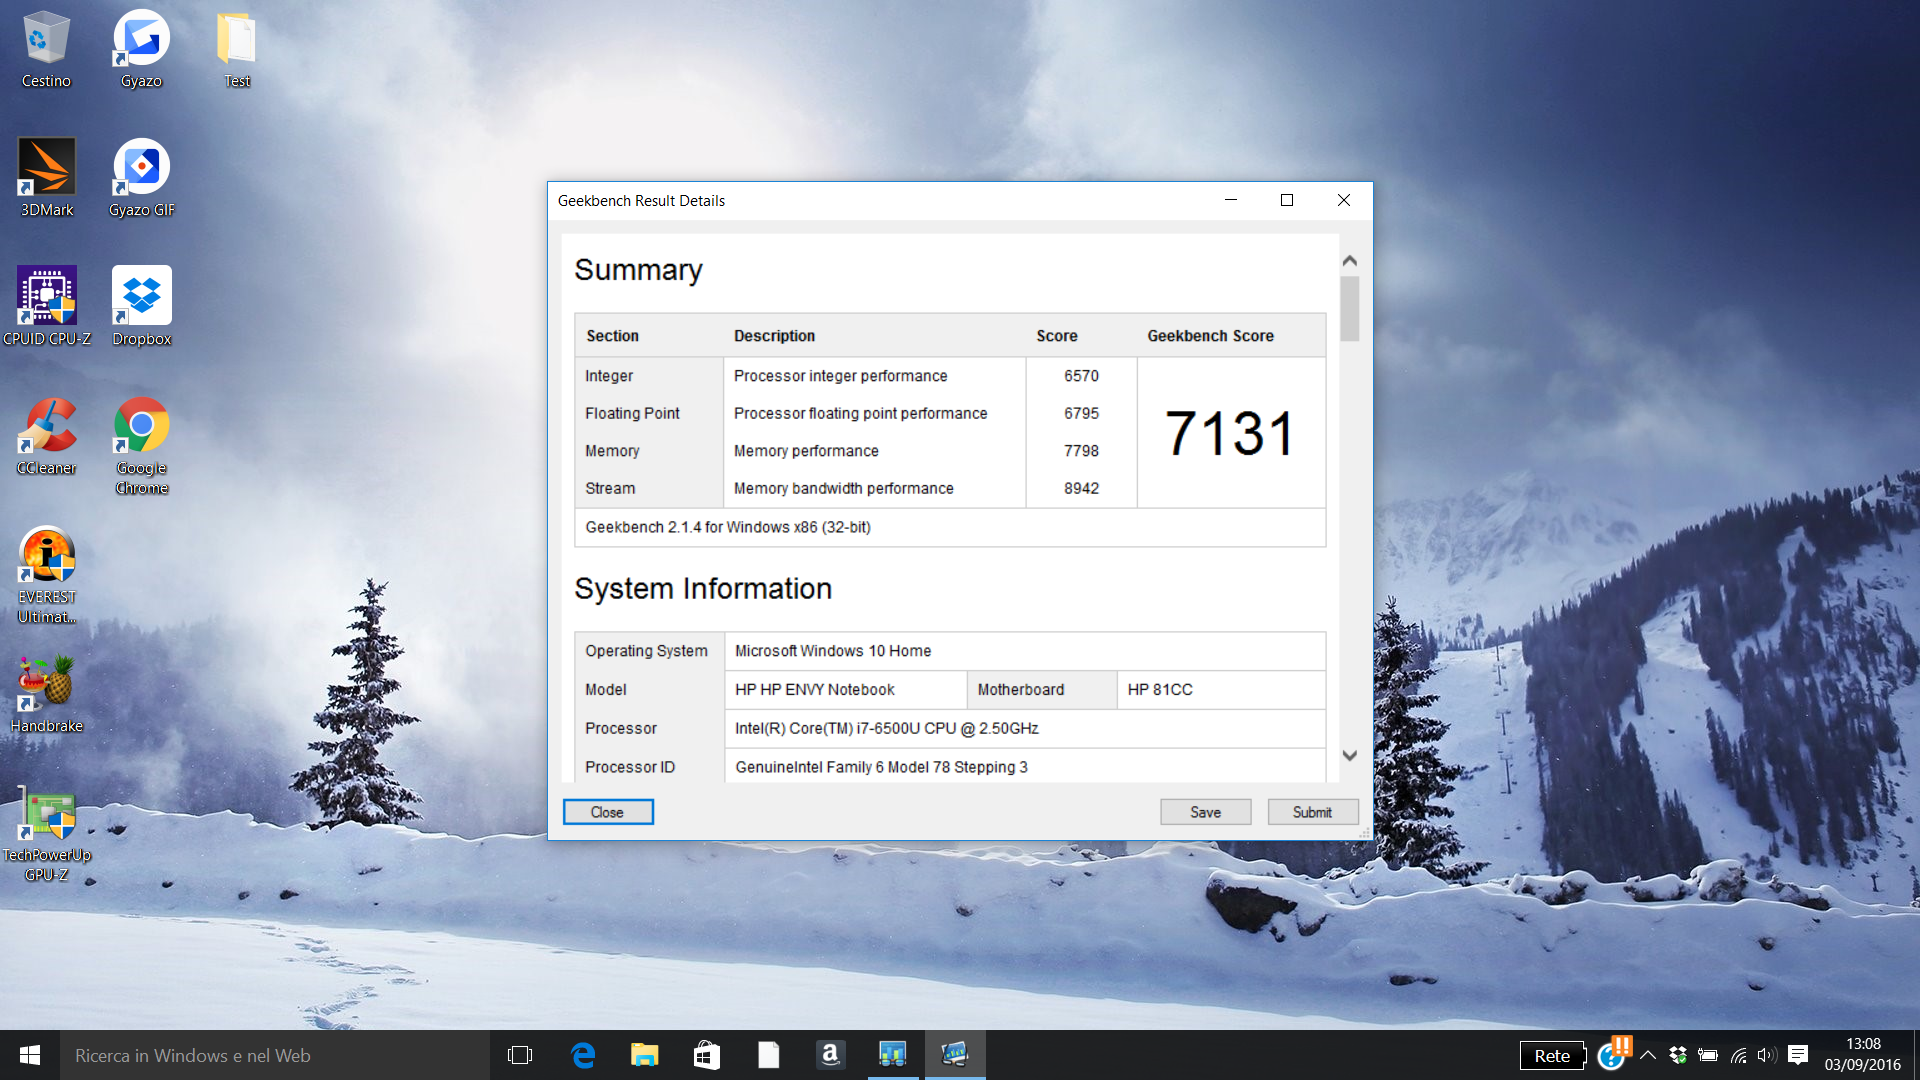This screenshot has width=1920, height=1080.
Task: Click the Integer score 6570
Action: click(x=1081, y=376)
